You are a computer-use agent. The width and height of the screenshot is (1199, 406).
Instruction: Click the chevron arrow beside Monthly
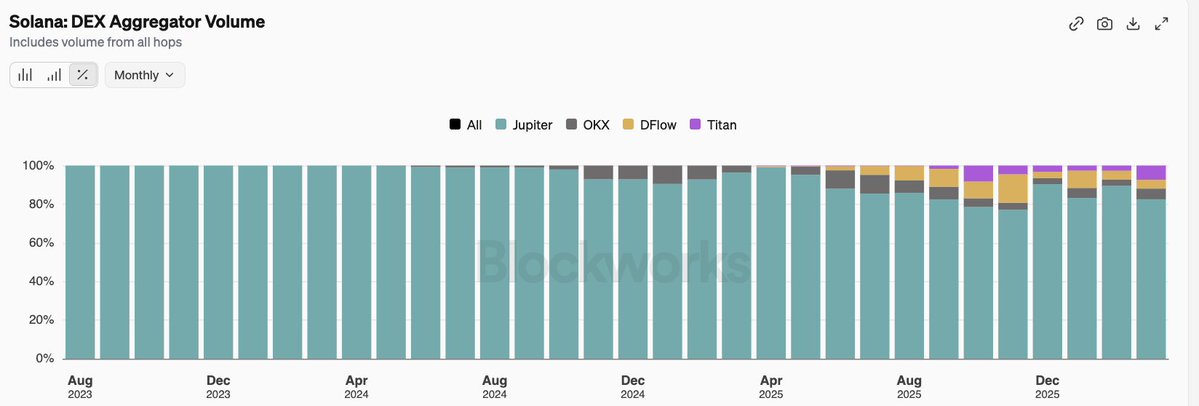(x=169, y=75)
